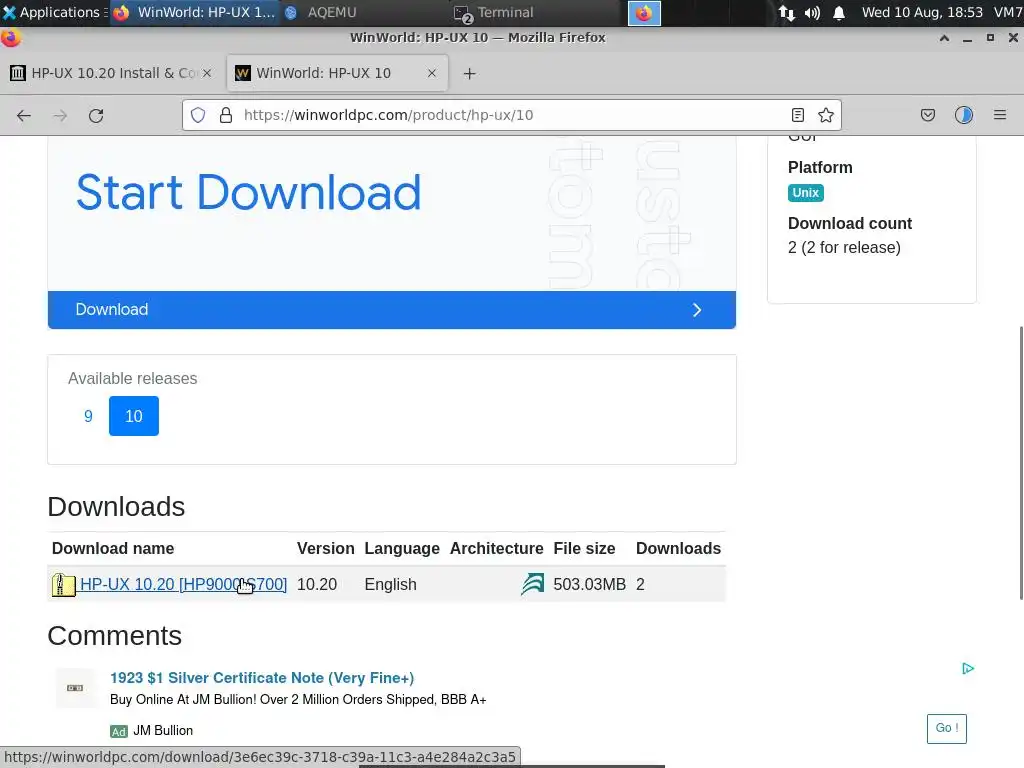Viewport: 1024px width, 768px height.
Task: Shade the Firefox window with up arrow
Action: coord(944,39)
